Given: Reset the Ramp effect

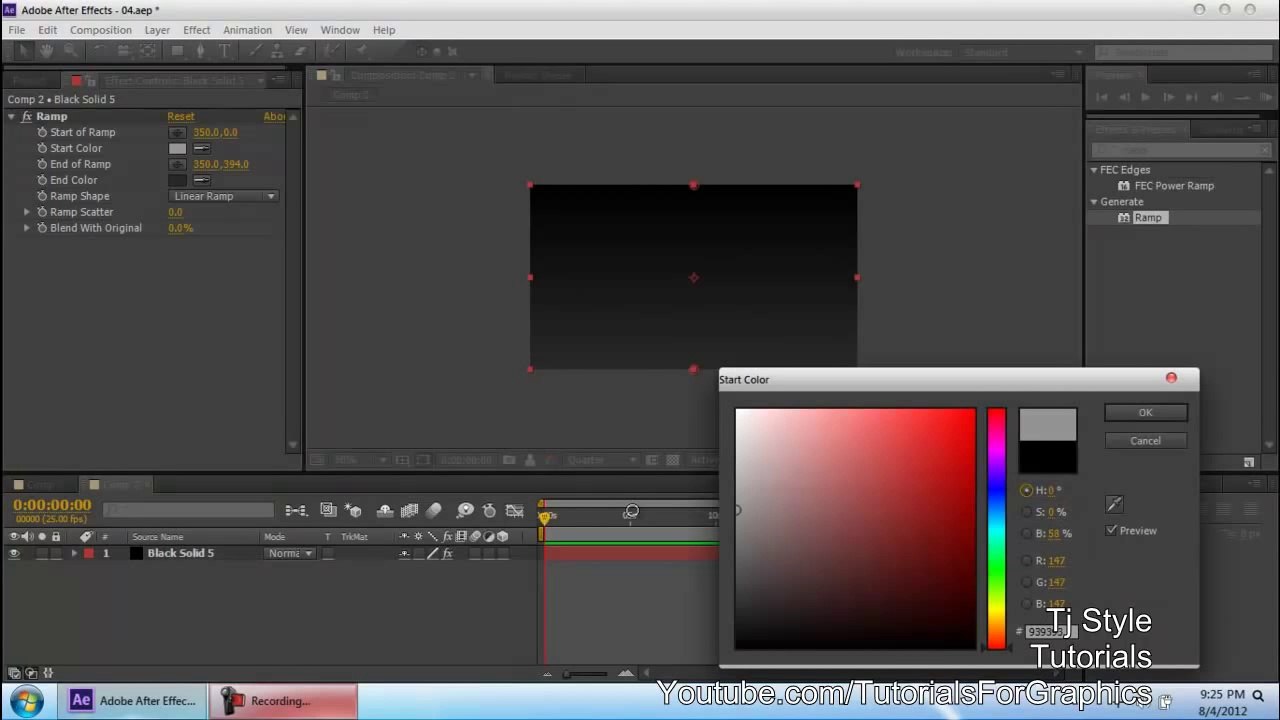Looking at the screenshot, I should click(x=181, y=116).
